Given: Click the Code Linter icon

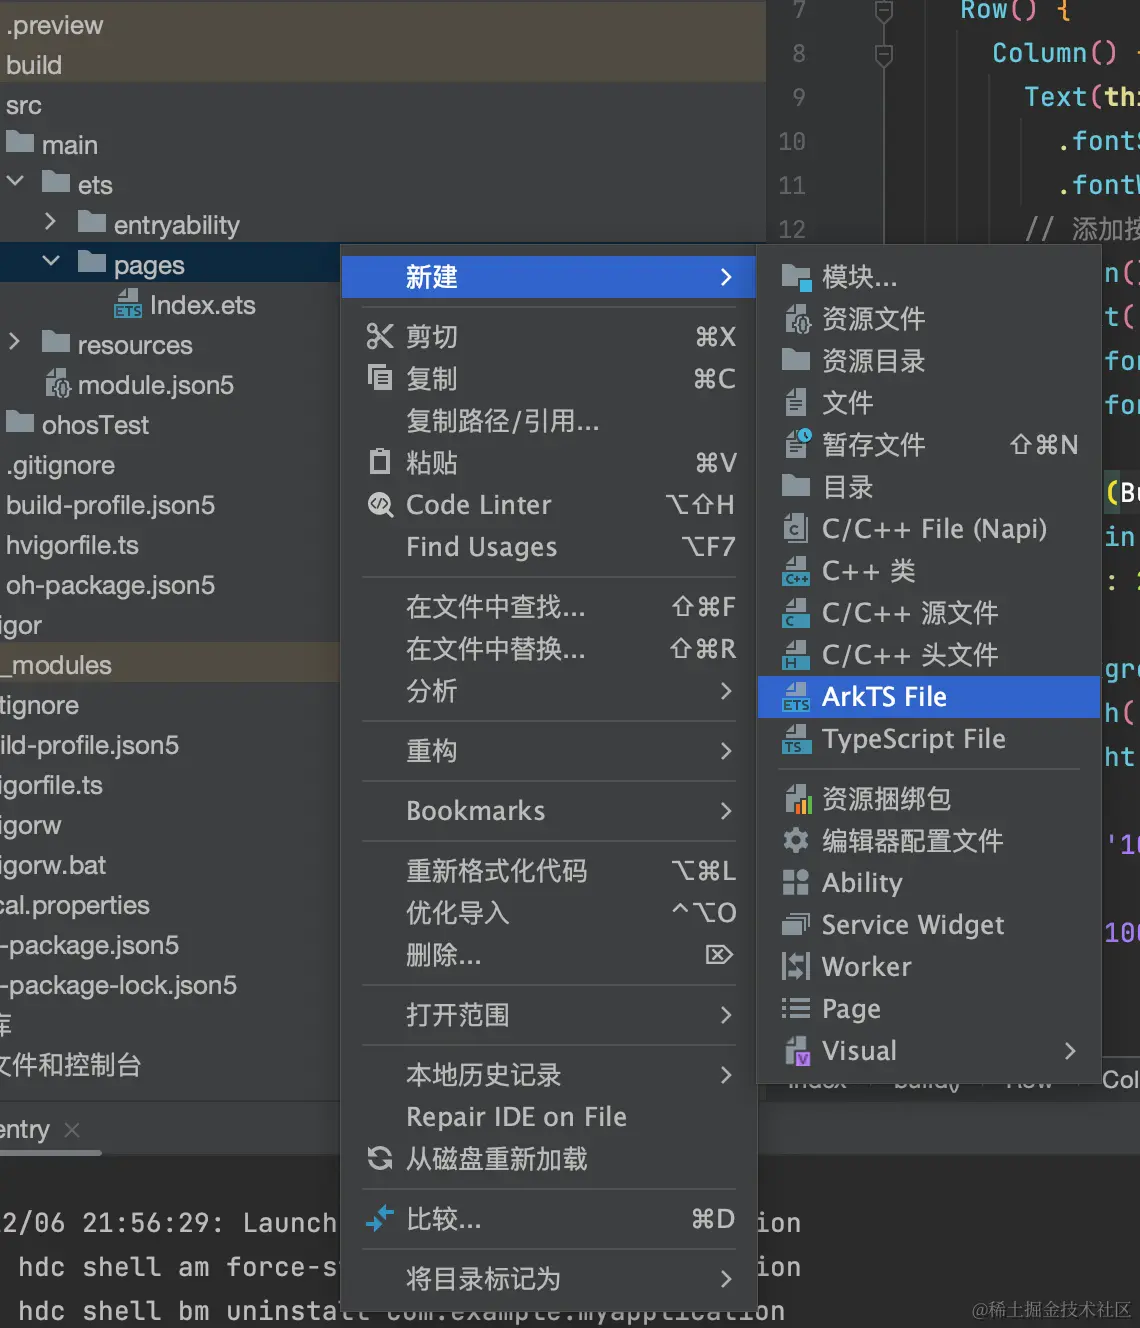Looking at the screenshot, I should pos(380,504).
